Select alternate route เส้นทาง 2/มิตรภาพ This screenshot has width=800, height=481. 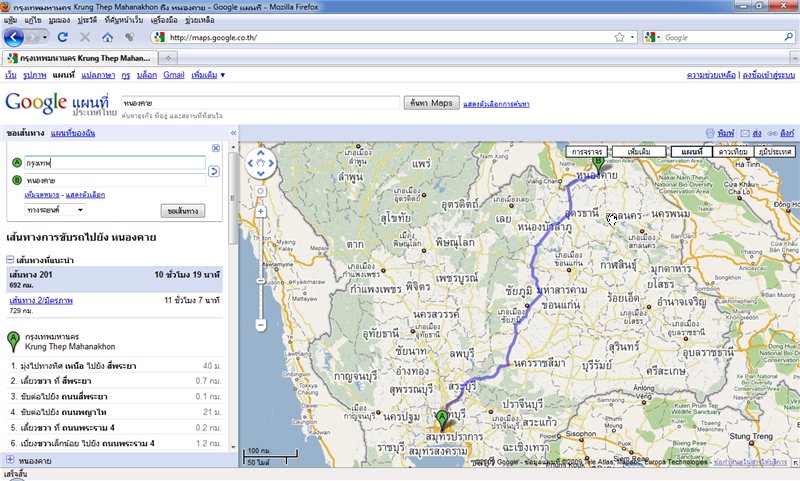coord(41,300)
